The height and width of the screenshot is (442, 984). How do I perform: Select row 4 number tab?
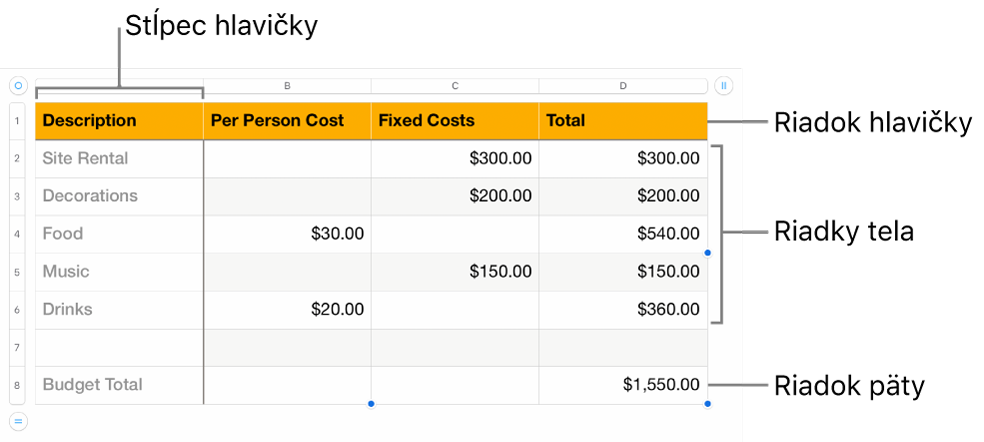[x=18, y=234]
